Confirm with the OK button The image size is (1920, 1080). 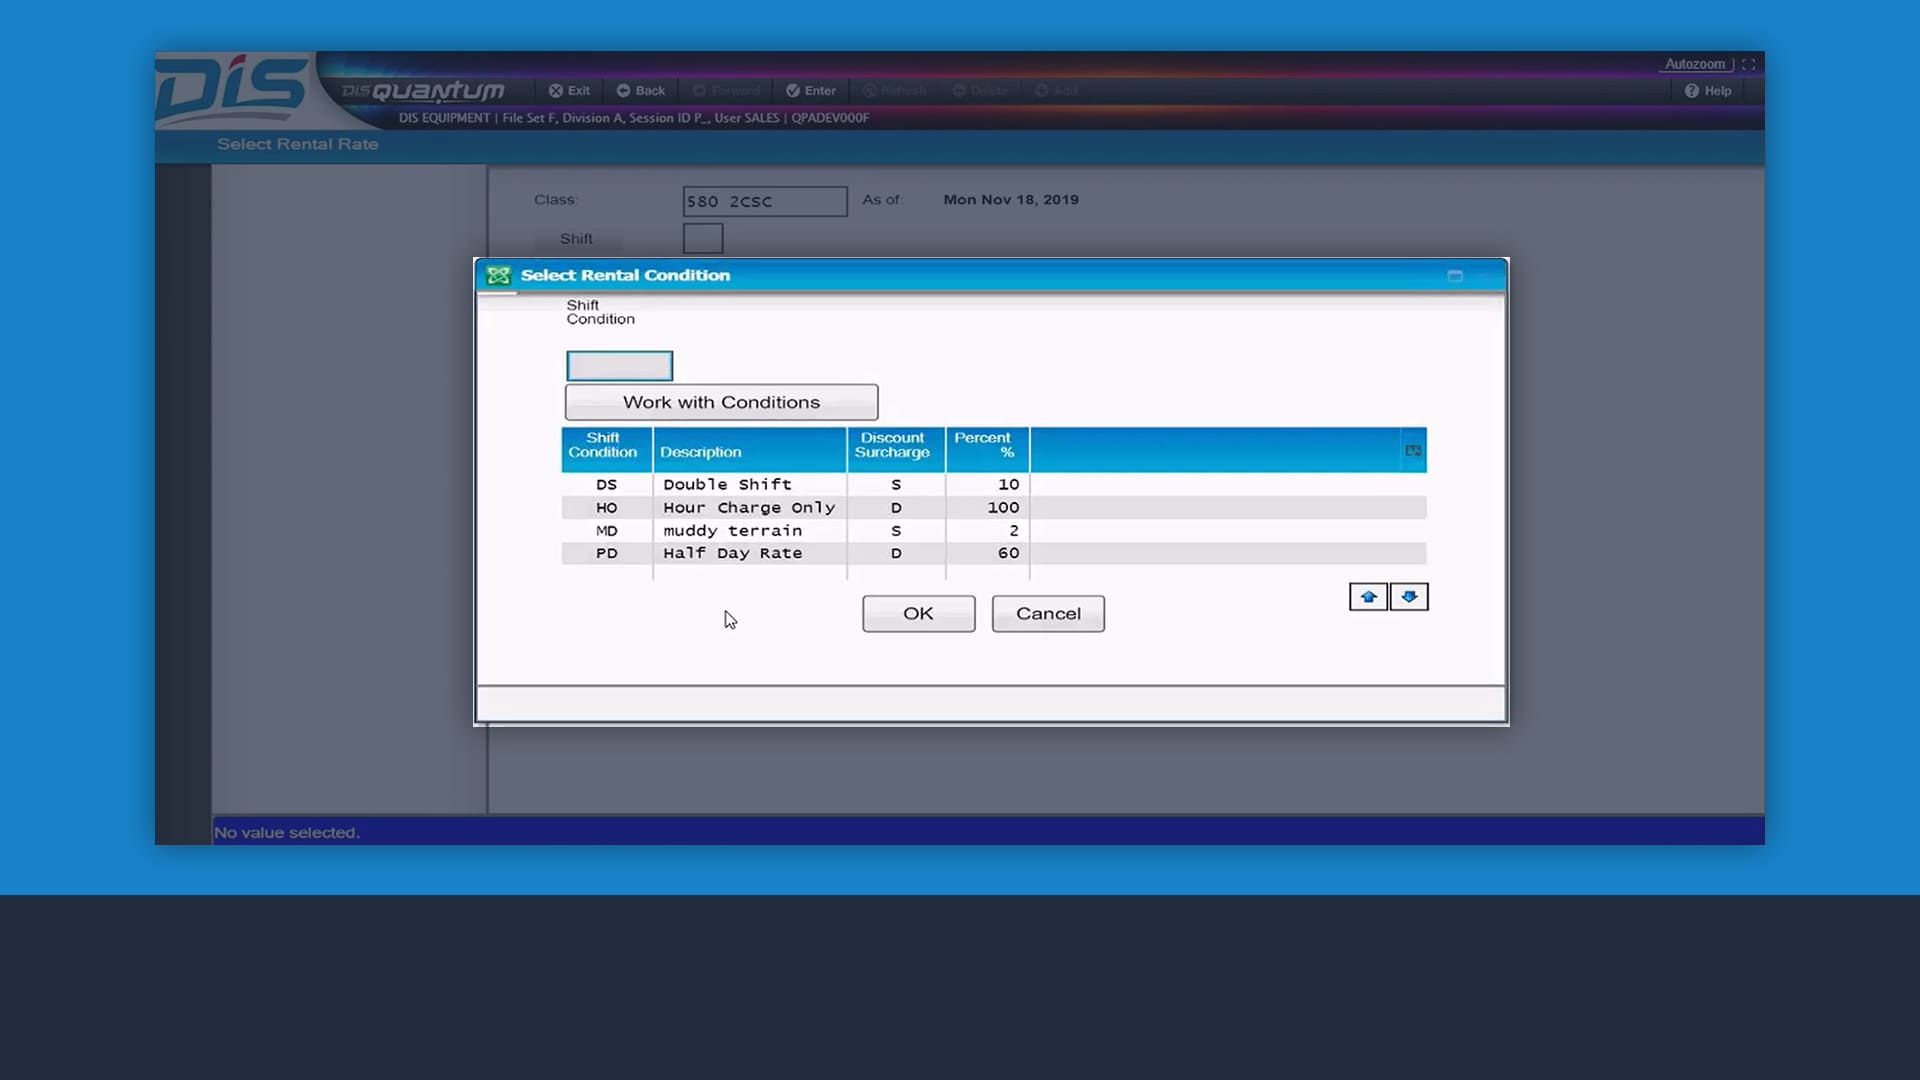[x=918, y=614]
